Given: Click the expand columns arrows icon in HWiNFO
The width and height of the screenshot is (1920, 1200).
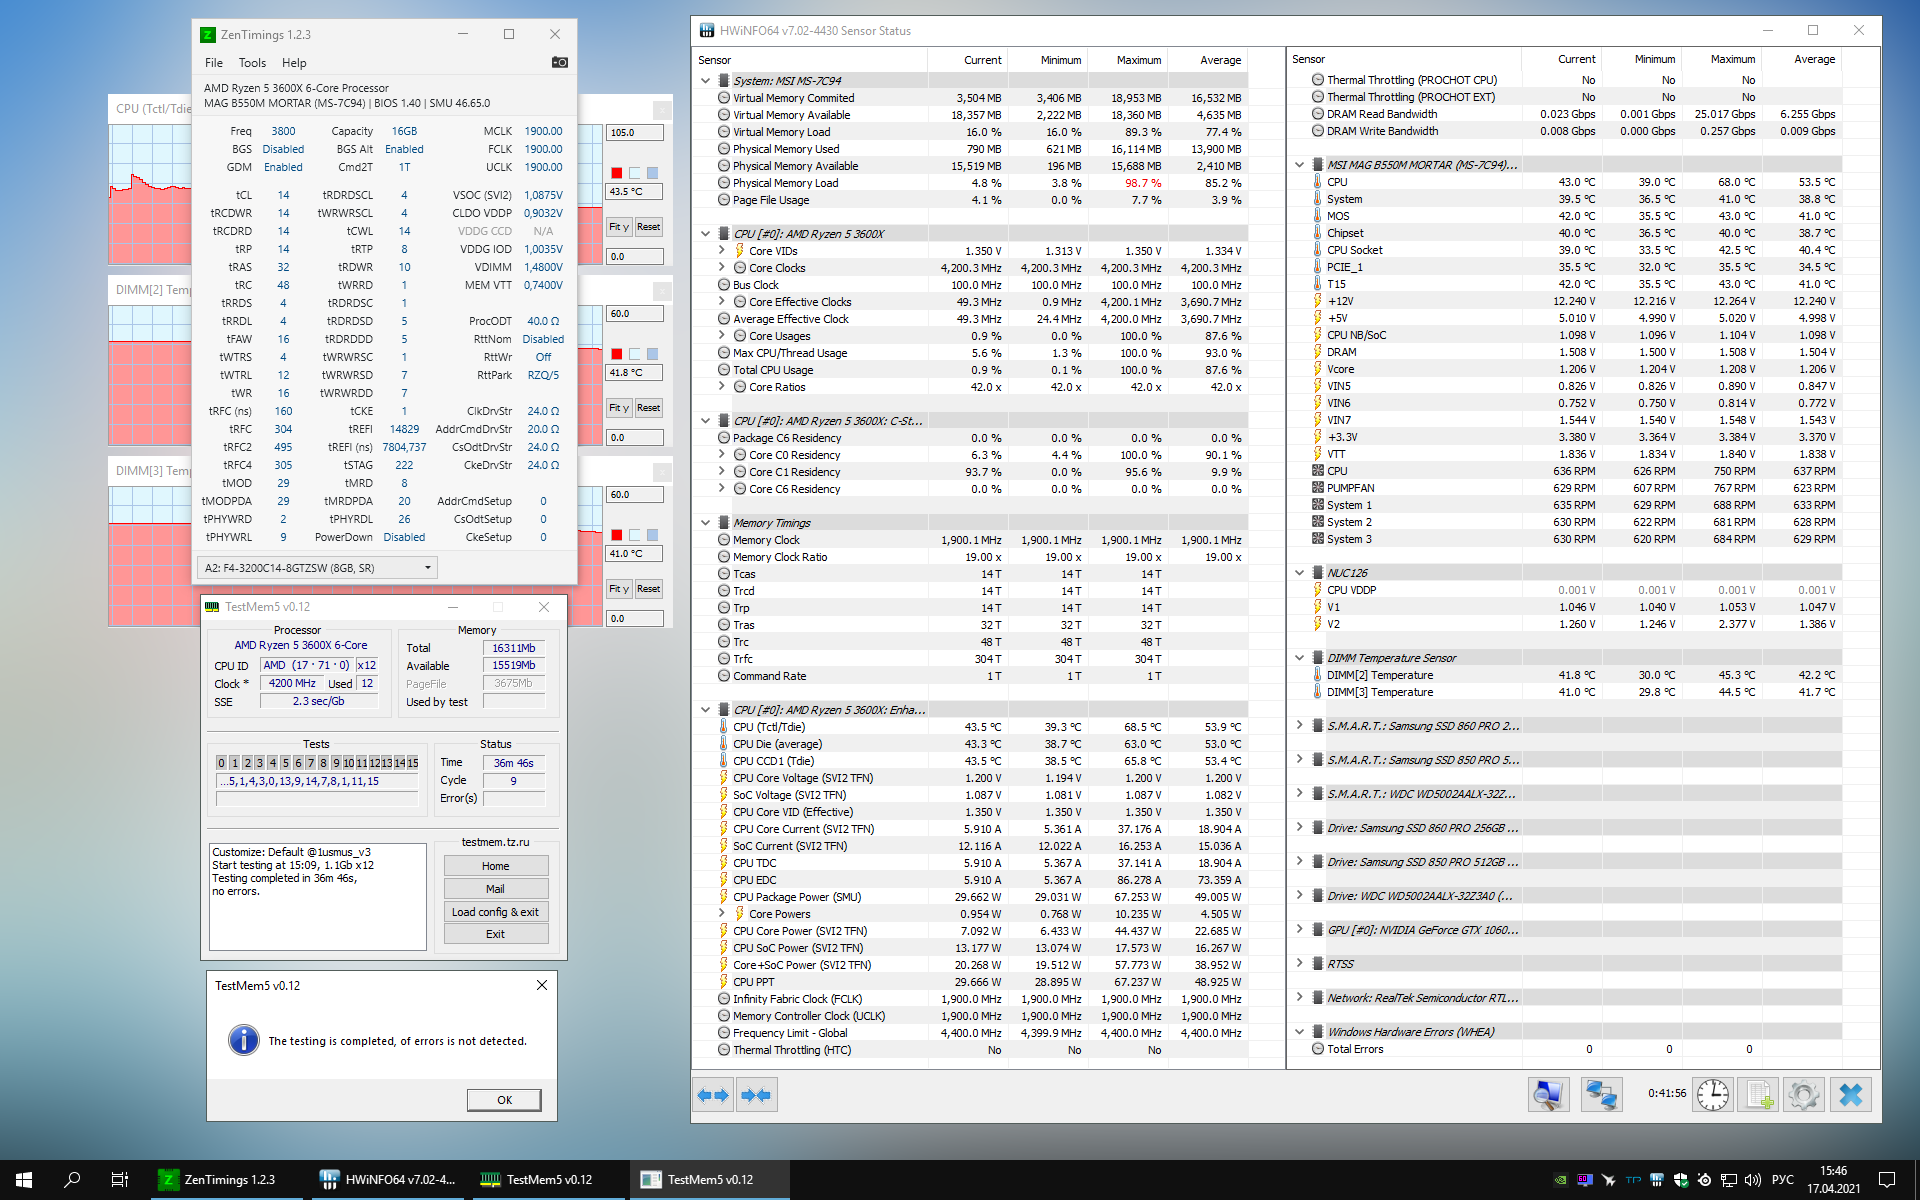Looking at the screenshot, I should pos(714,1095).
